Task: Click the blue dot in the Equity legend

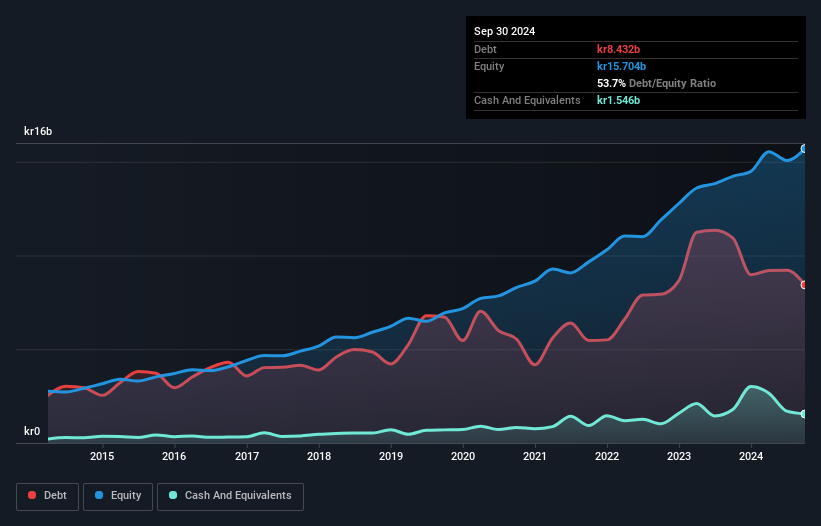Action: tap(100, 496)
